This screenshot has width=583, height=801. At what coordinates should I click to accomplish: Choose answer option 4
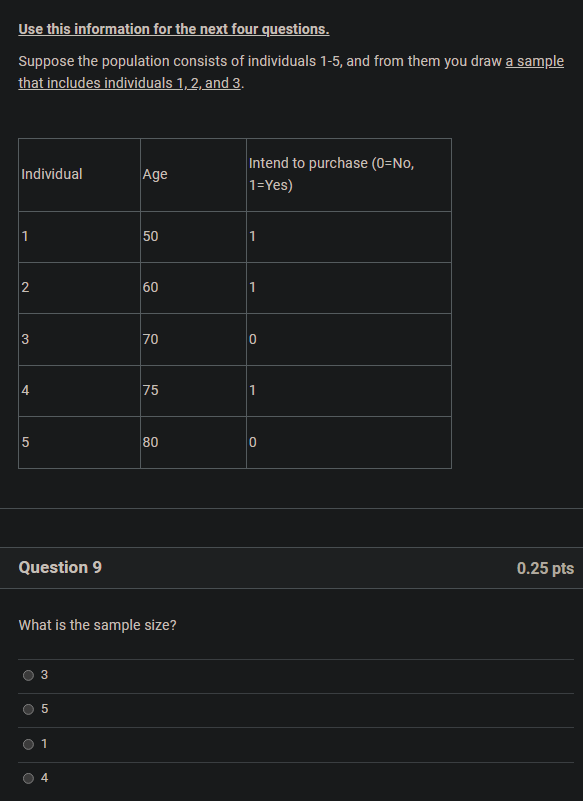29,778
